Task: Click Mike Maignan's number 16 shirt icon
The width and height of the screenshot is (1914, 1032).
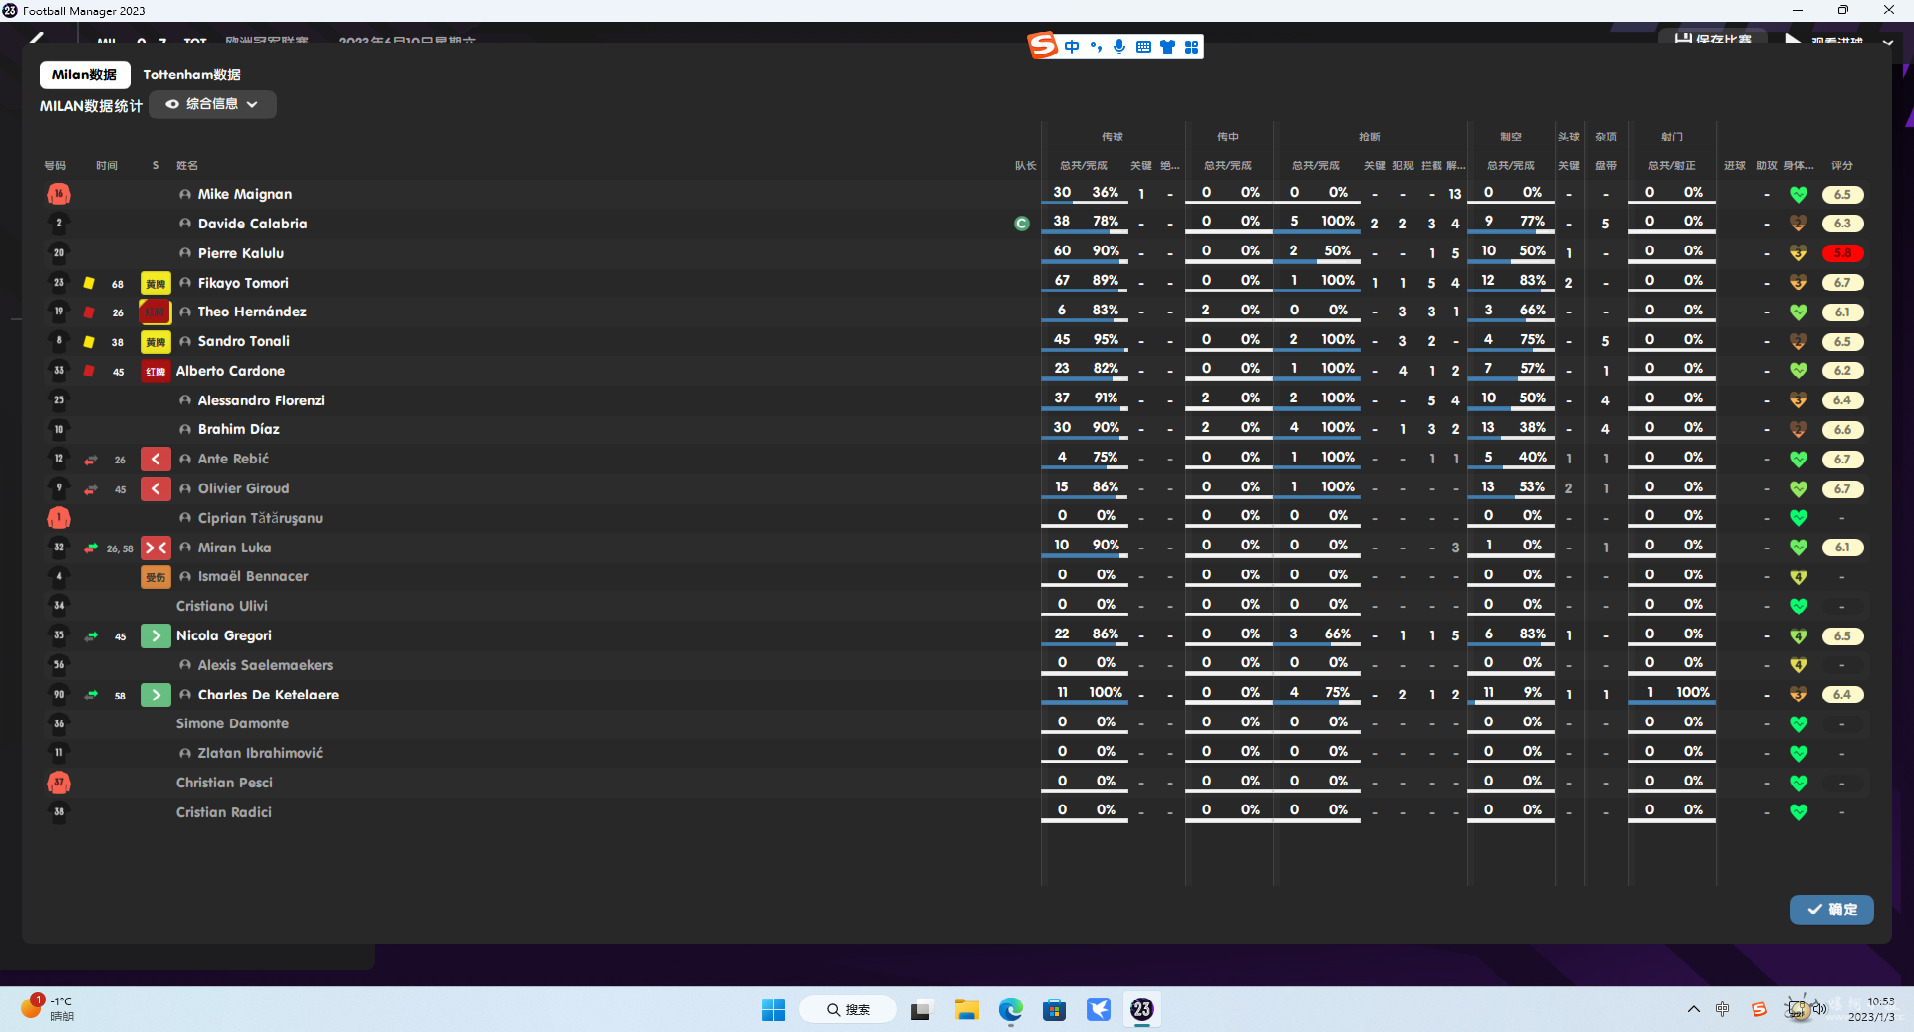Action: (x=59, y=194)
